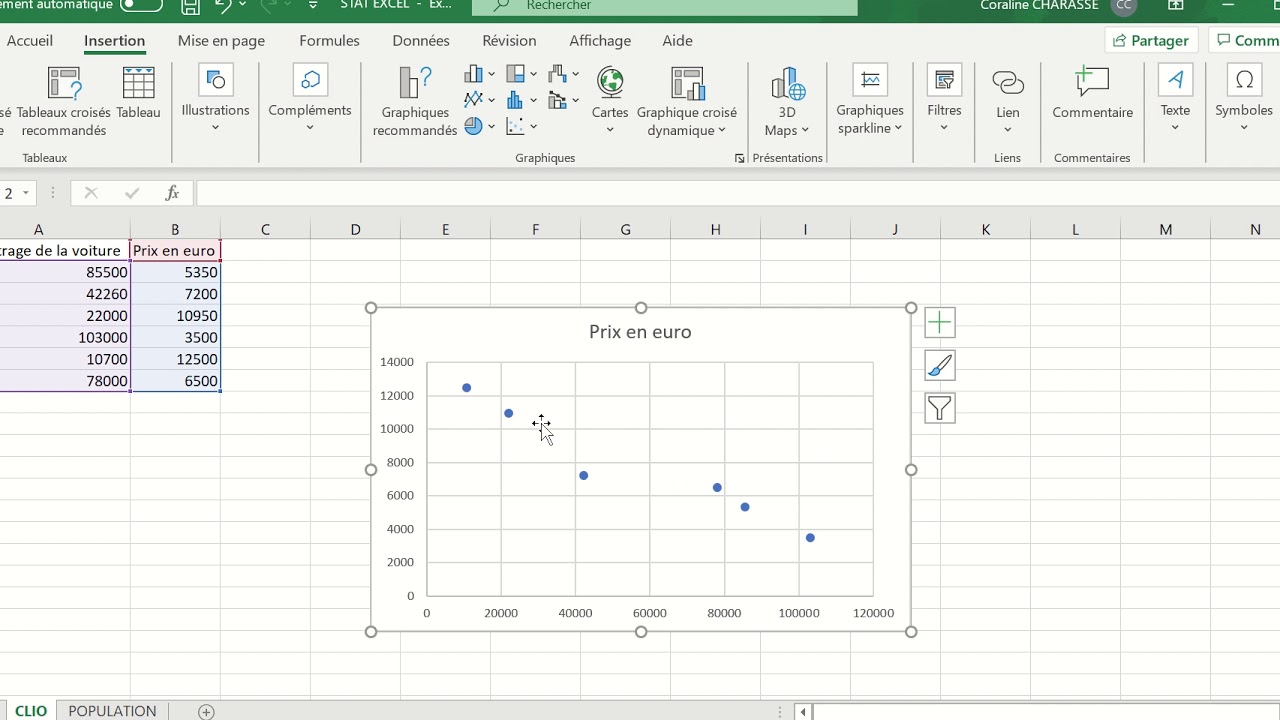Select column E header
1280x720 pixels.
click(x=445, y=230)
